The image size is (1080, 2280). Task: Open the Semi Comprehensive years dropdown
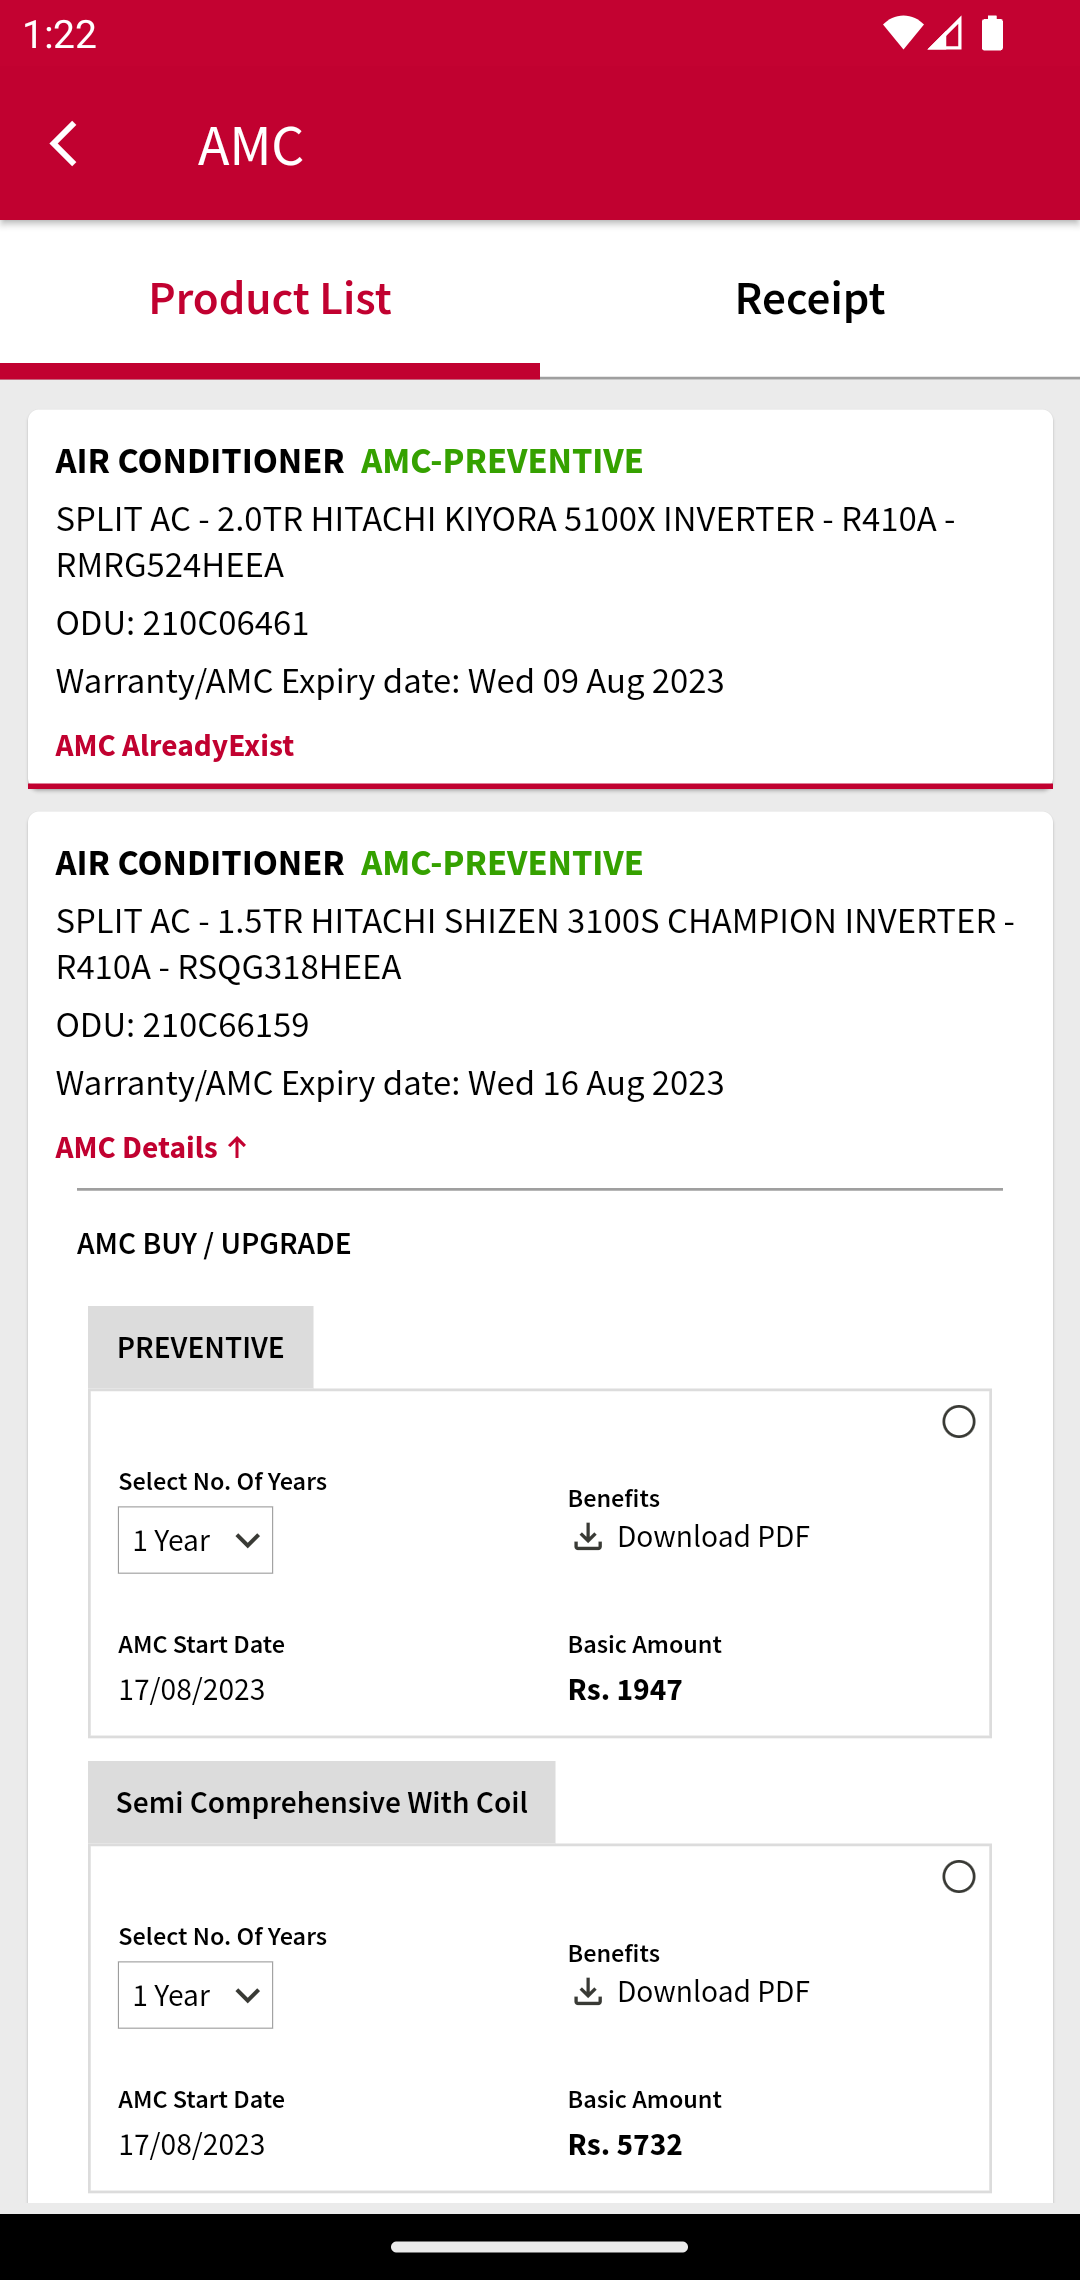coord(195,1995)
